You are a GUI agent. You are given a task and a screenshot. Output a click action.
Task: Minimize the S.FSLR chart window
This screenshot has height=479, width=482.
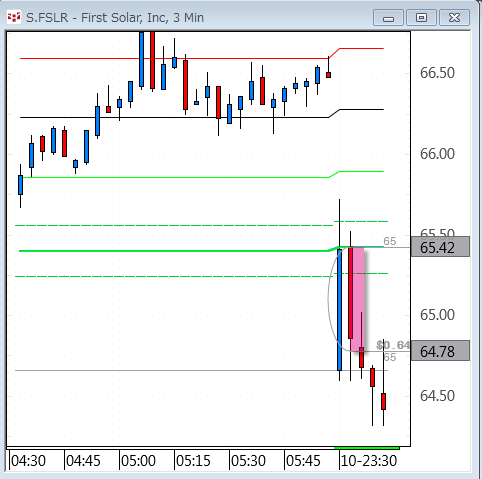(x=388, y=18)
